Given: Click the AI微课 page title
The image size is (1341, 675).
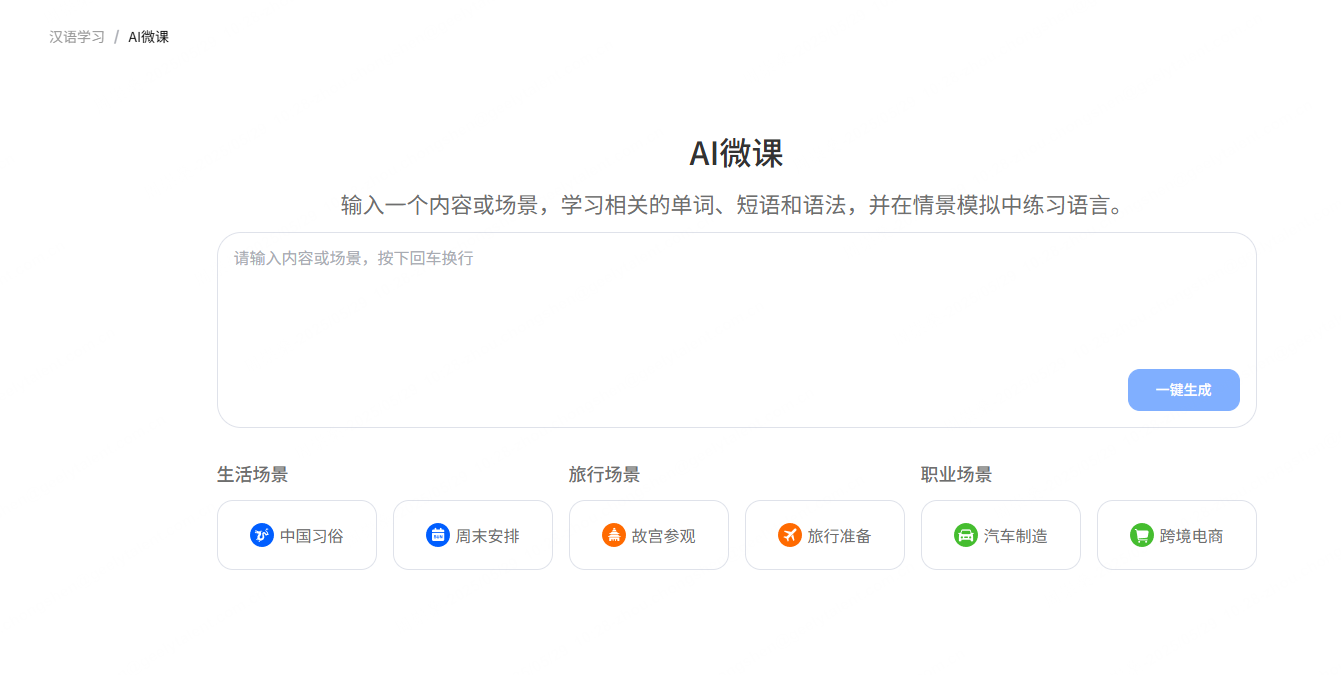Looking at the screenshot, I should (x=736, y=153).
